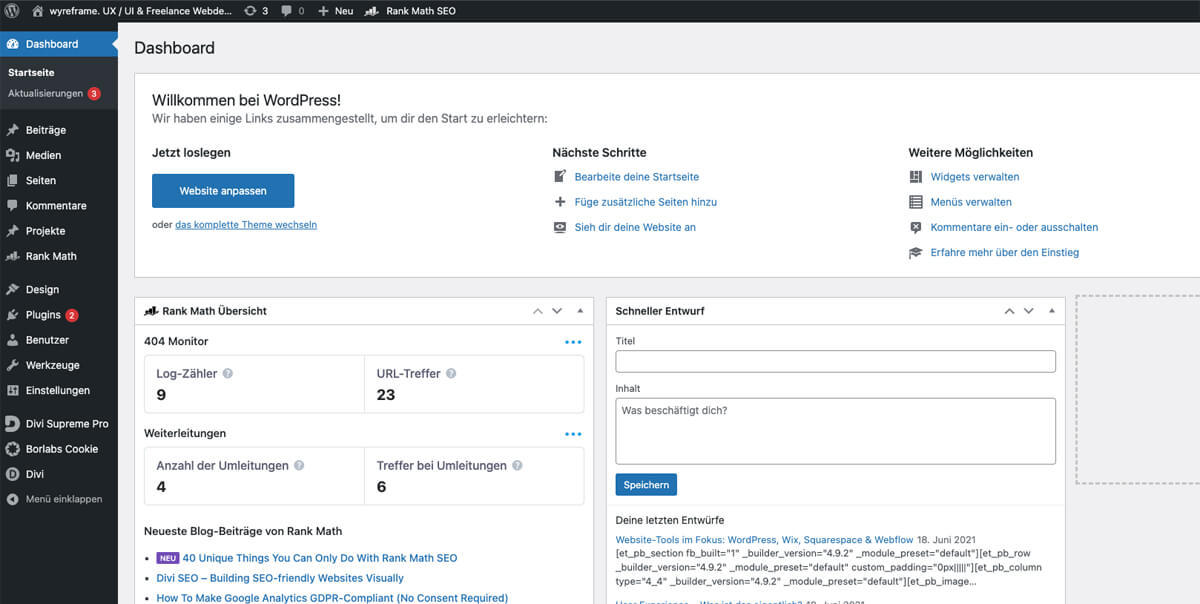Screen dimensions: 1200x604
Task: Open the Menüs verwalten link
Action: coord(971,202)
